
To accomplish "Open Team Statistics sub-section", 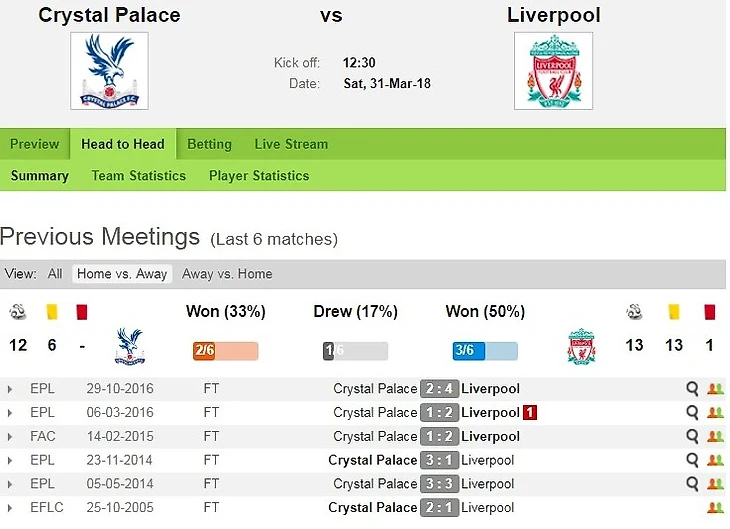I will 138,176.
